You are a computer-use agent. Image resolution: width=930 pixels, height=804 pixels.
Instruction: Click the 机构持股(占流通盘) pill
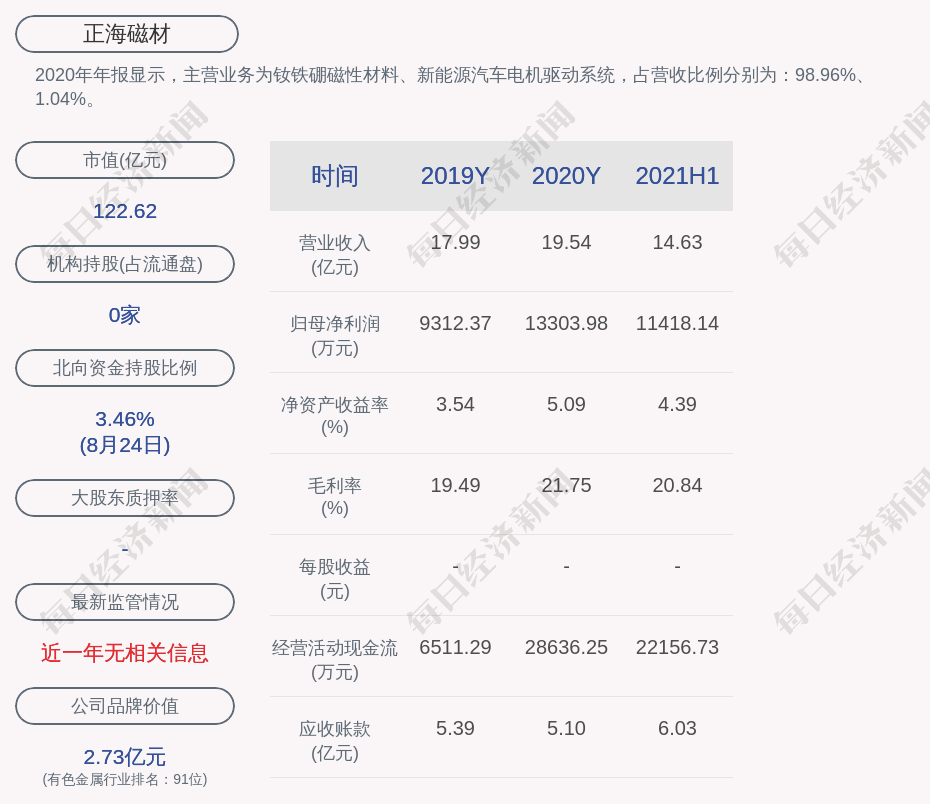(124, 263)
